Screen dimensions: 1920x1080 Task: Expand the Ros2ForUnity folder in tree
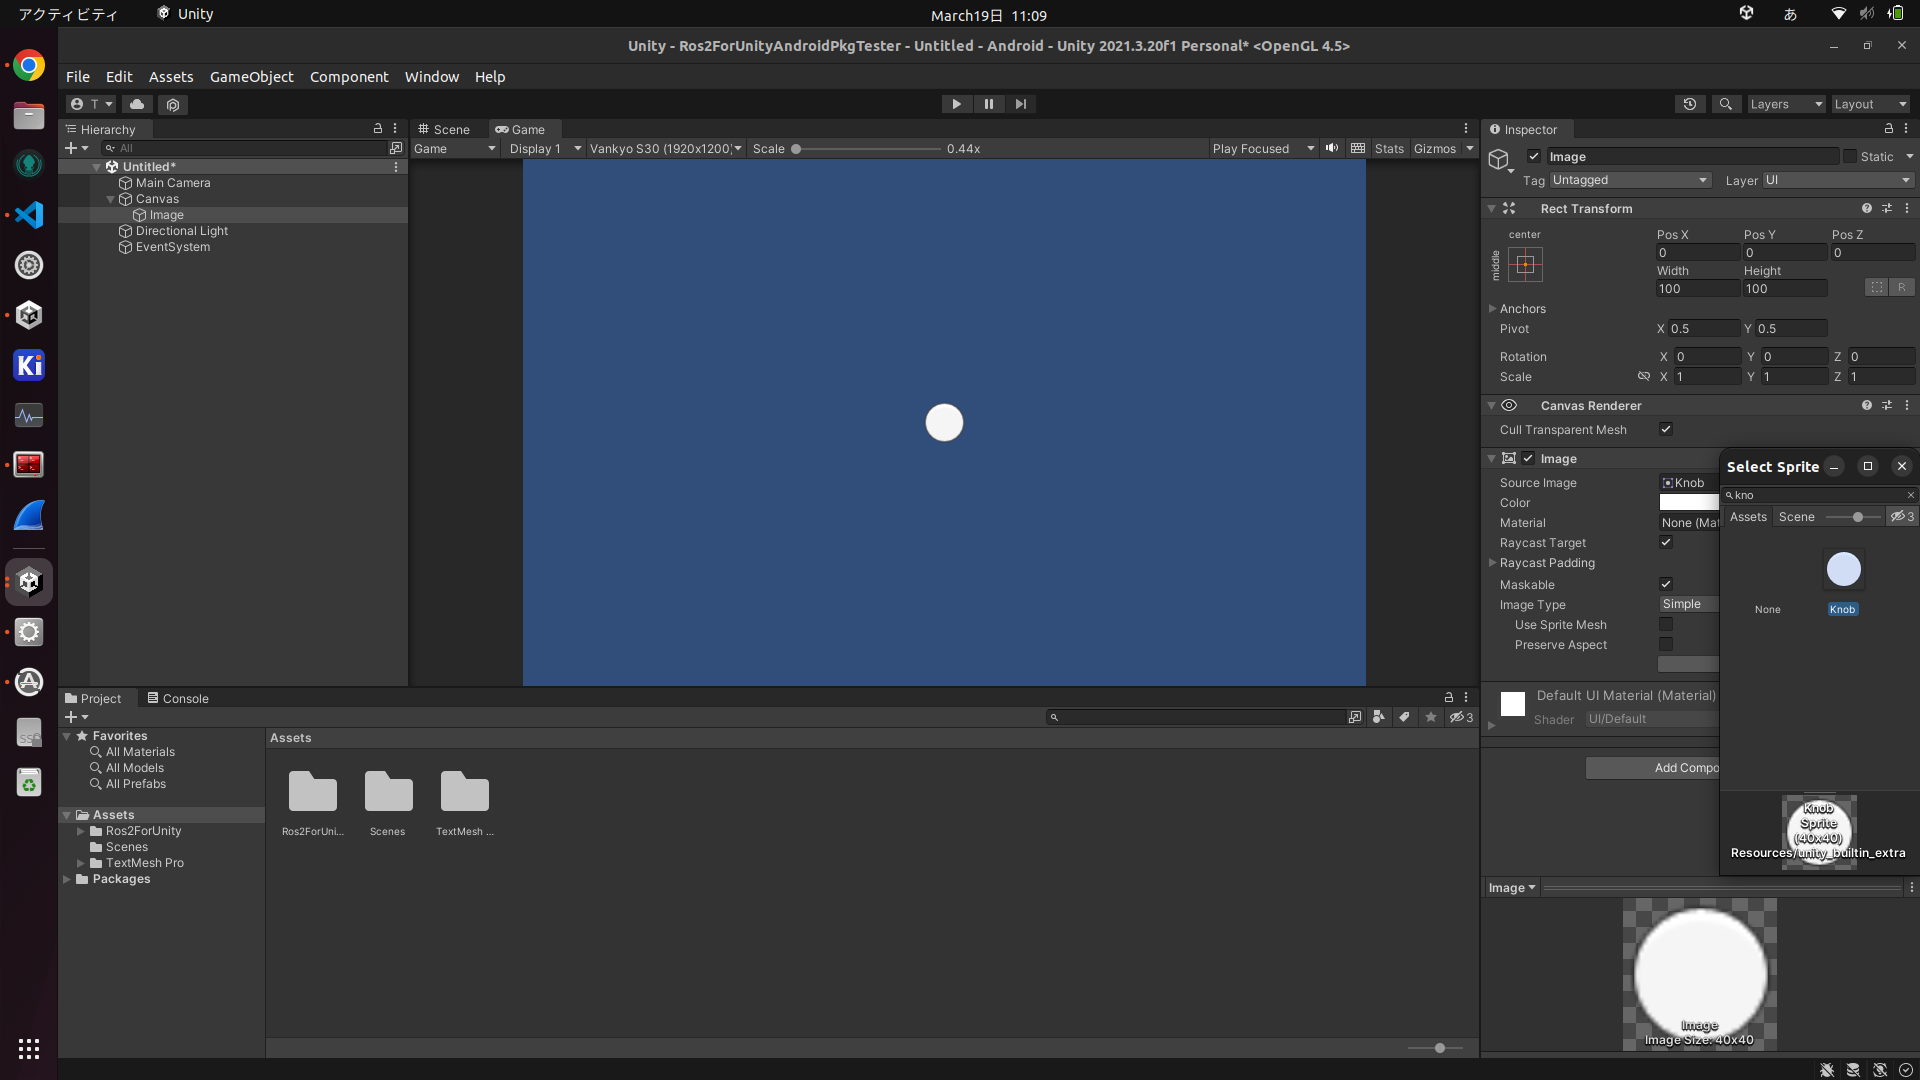81,831
